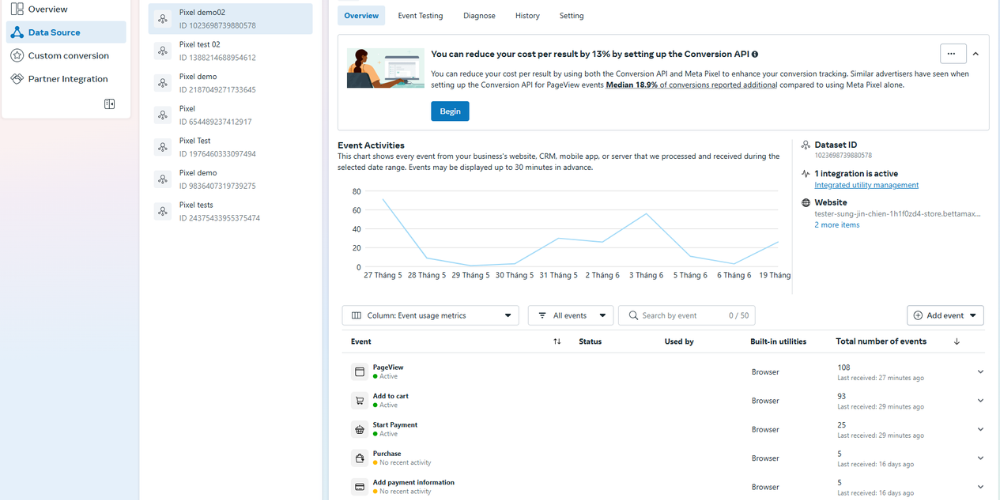The width and height of the screenshot is (1000, 500).
Task: Click the Built-in utilities column header
Action: point(779,342)
